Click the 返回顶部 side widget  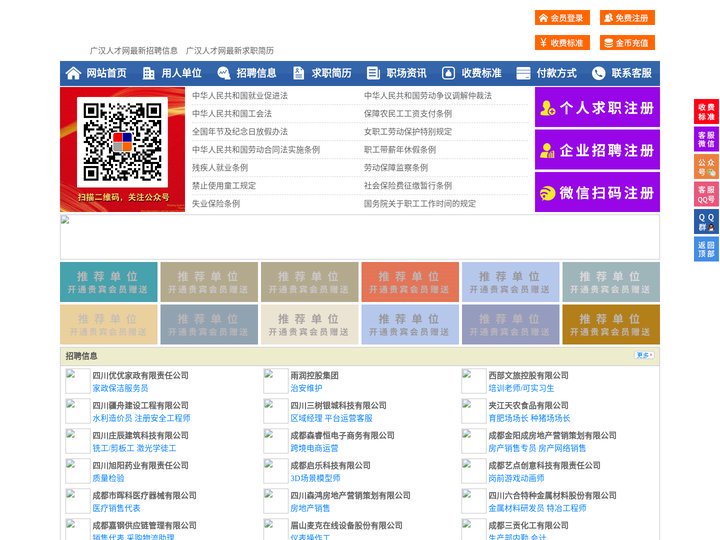coord(706,249)
